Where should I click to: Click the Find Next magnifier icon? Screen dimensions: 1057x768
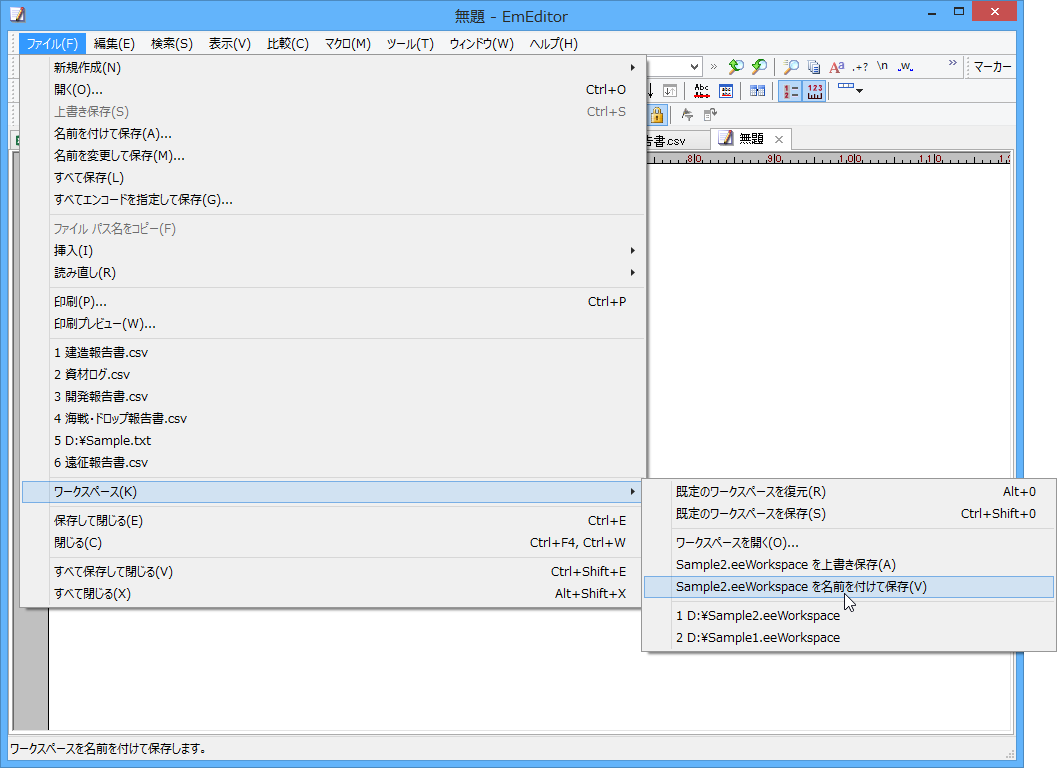(759, 66)
